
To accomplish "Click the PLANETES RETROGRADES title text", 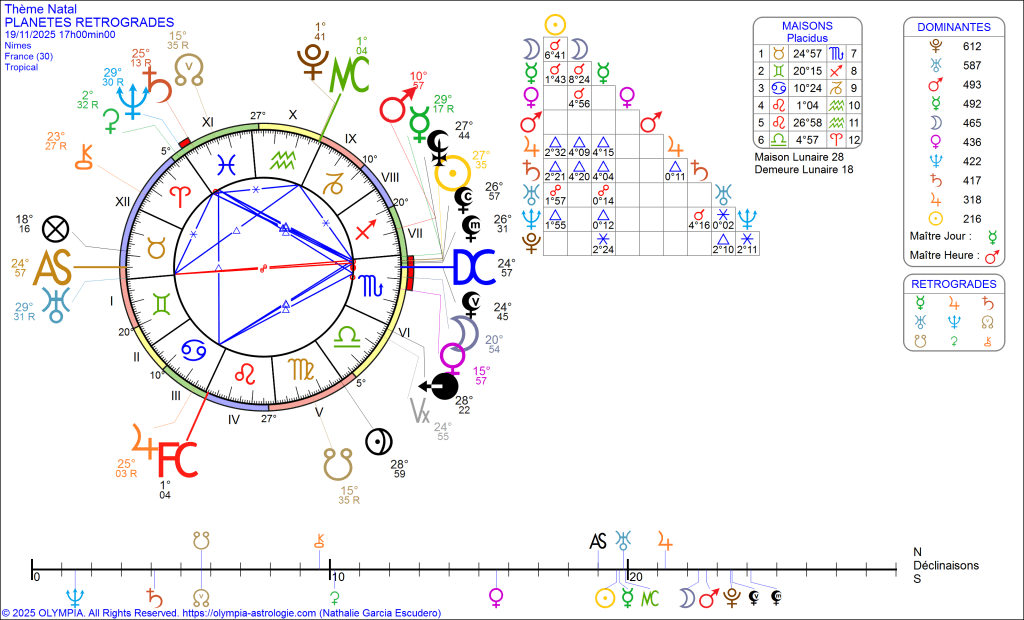I will (89, 22).
